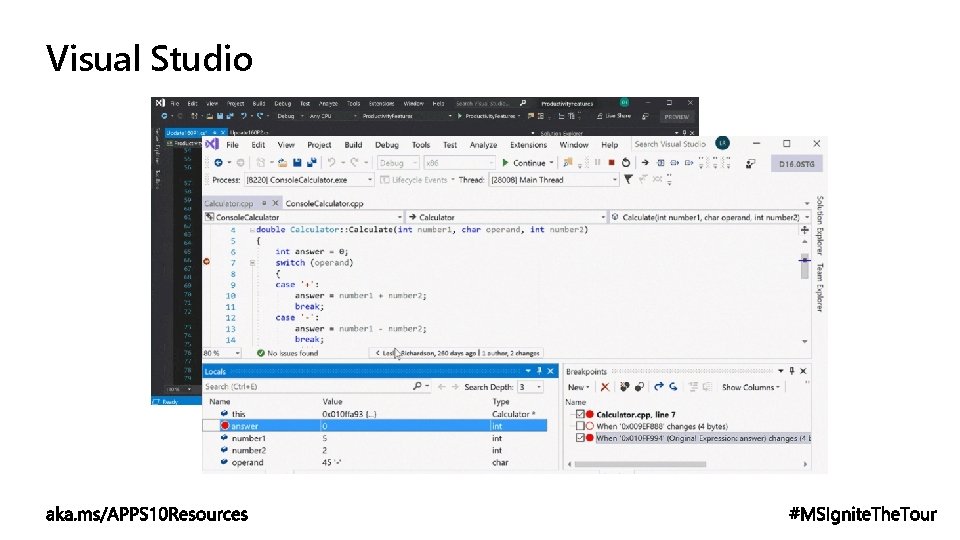This screenshot has height=540, width=960.
Task: Click the Undo arrow icon
Action: point(331,162)
